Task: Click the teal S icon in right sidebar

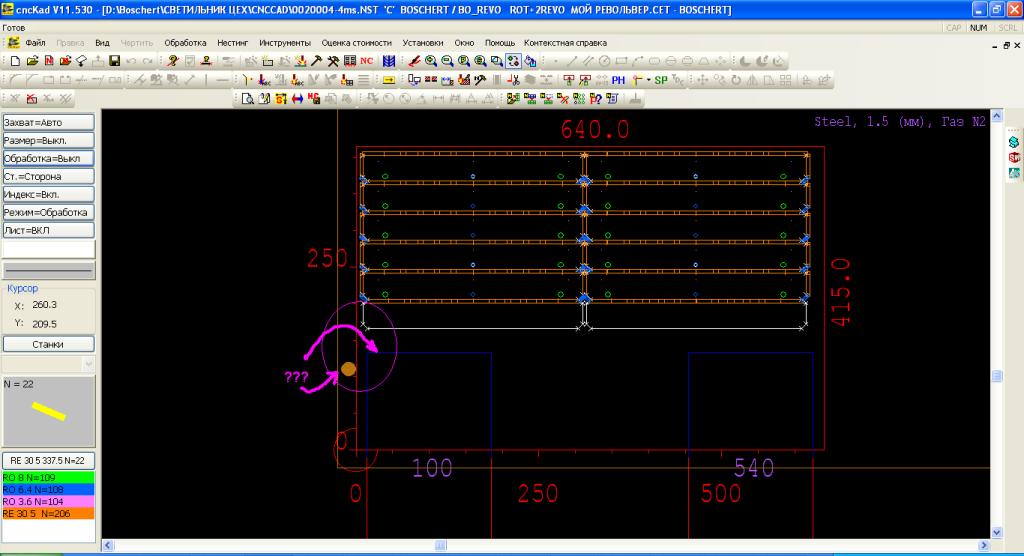Action: click(1014, 142)
